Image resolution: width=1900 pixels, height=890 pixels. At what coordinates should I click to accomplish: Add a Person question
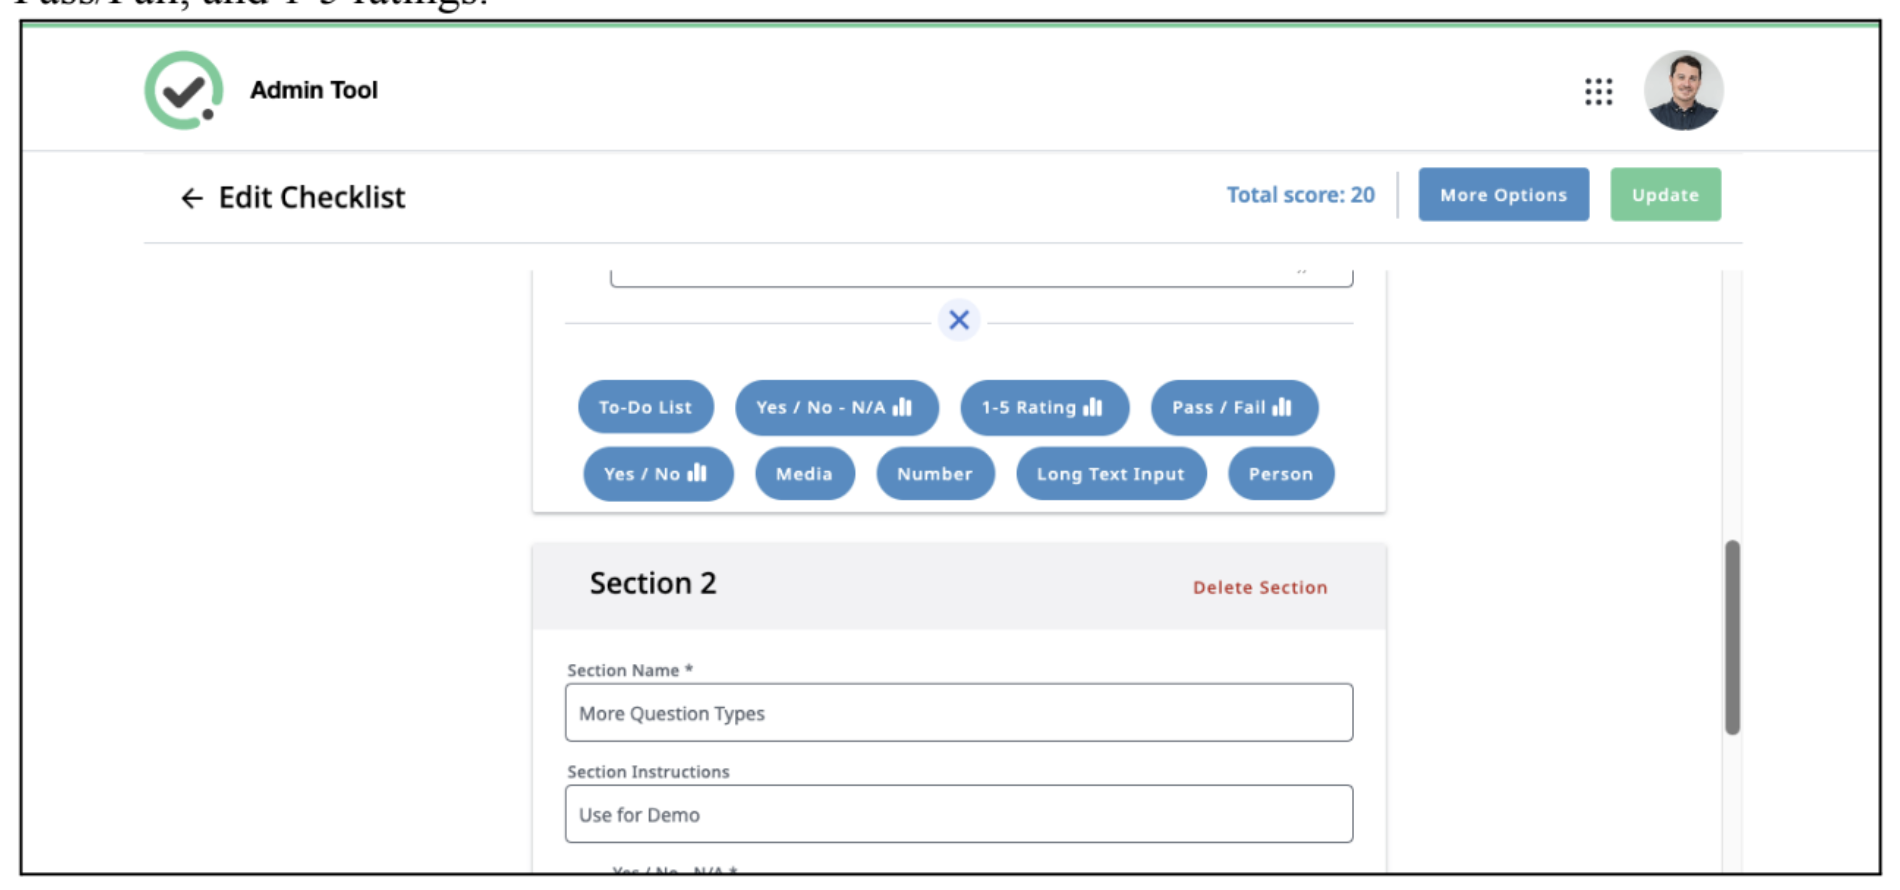point(1280,473)
